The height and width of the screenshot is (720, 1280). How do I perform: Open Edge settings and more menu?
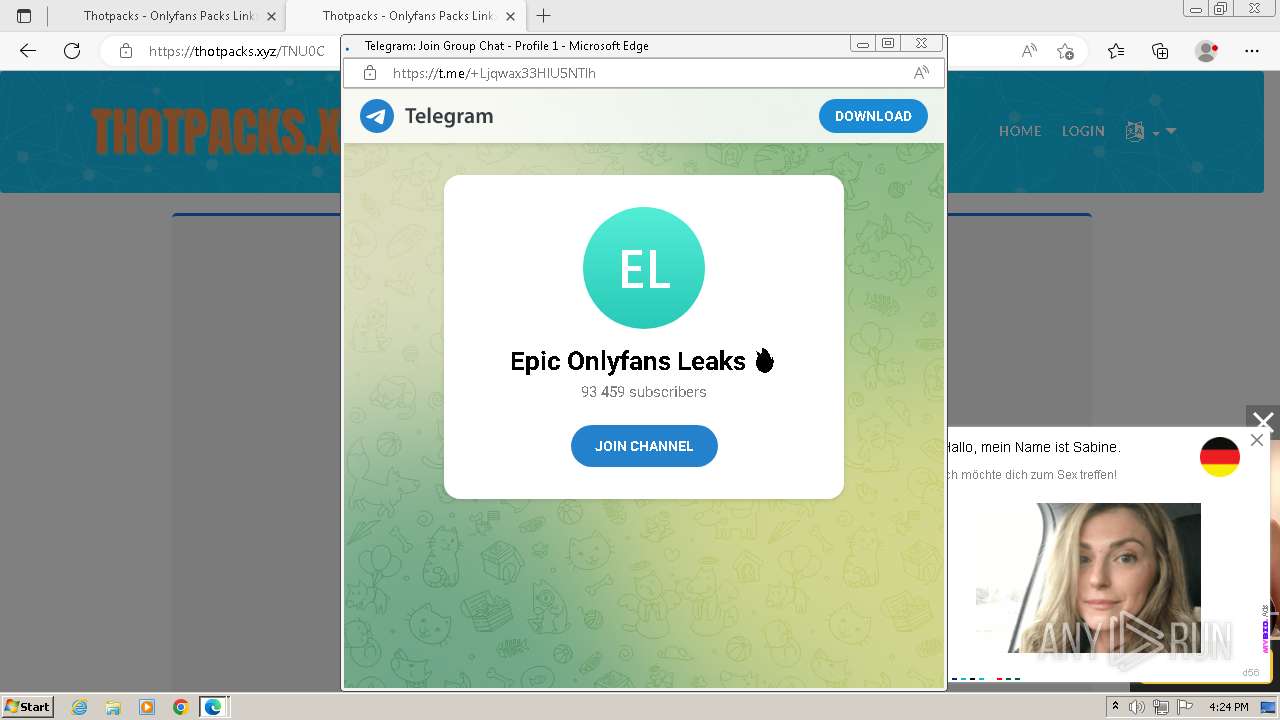[1252, 51]
